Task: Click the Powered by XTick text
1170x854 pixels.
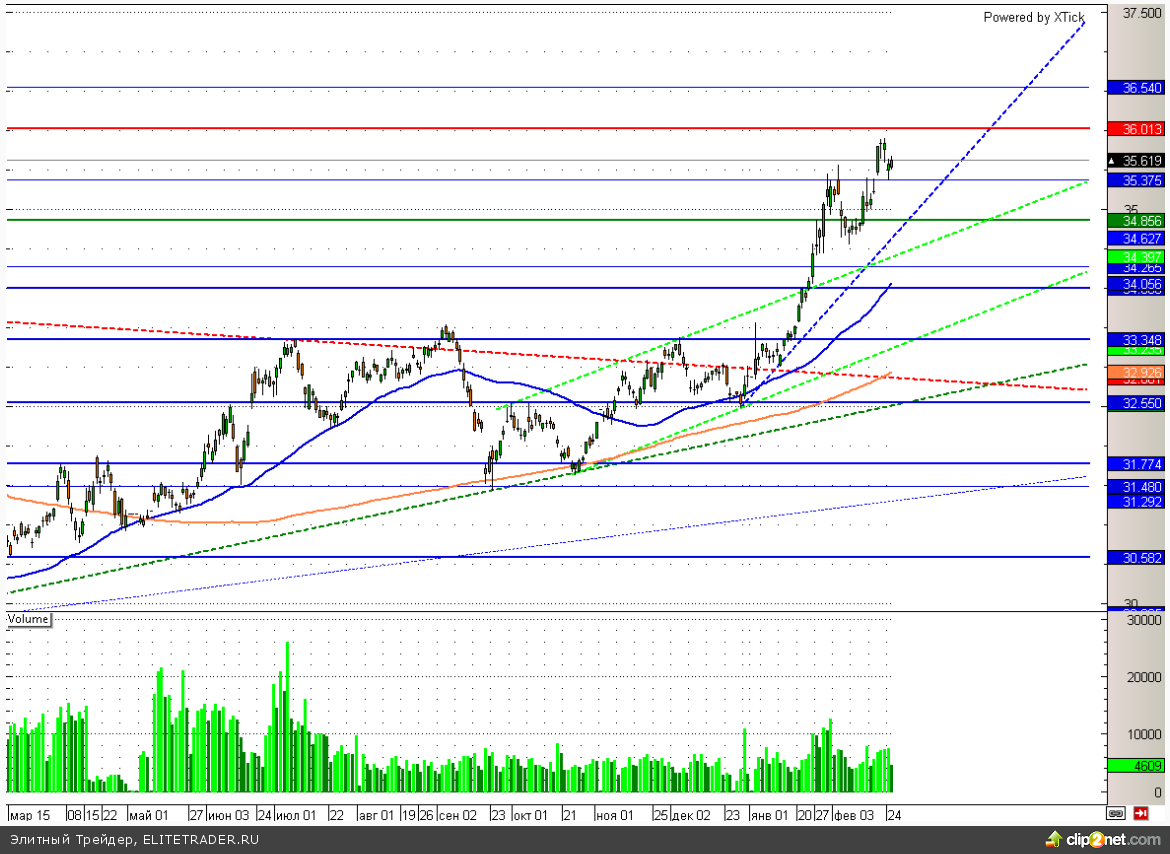Action: (x=1033, y=17)
